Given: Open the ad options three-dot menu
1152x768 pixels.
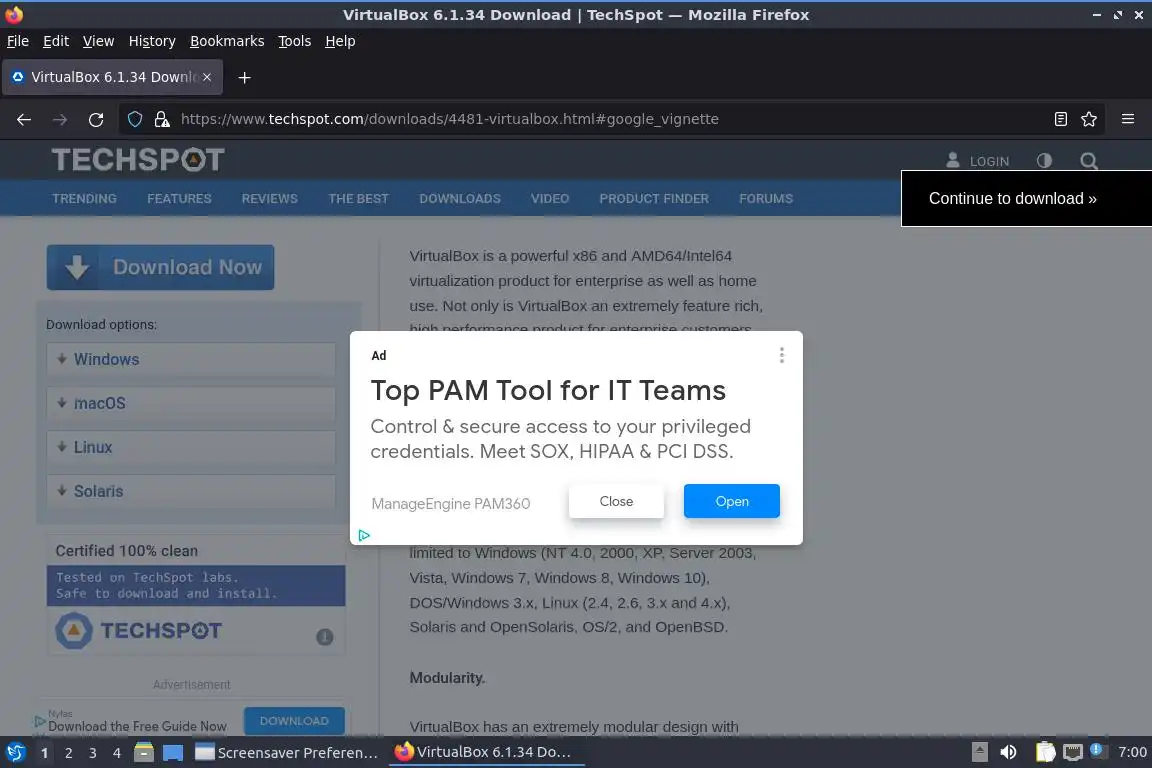Looking at the screenshot, I should [x=782, y=356].
